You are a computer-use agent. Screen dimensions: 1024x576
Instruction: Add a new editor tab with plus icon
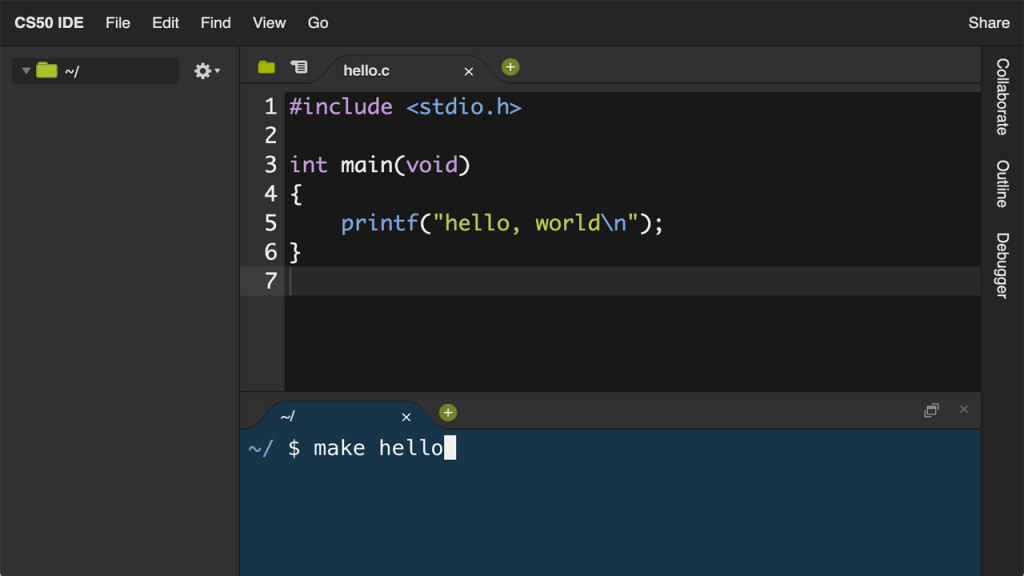510,67
